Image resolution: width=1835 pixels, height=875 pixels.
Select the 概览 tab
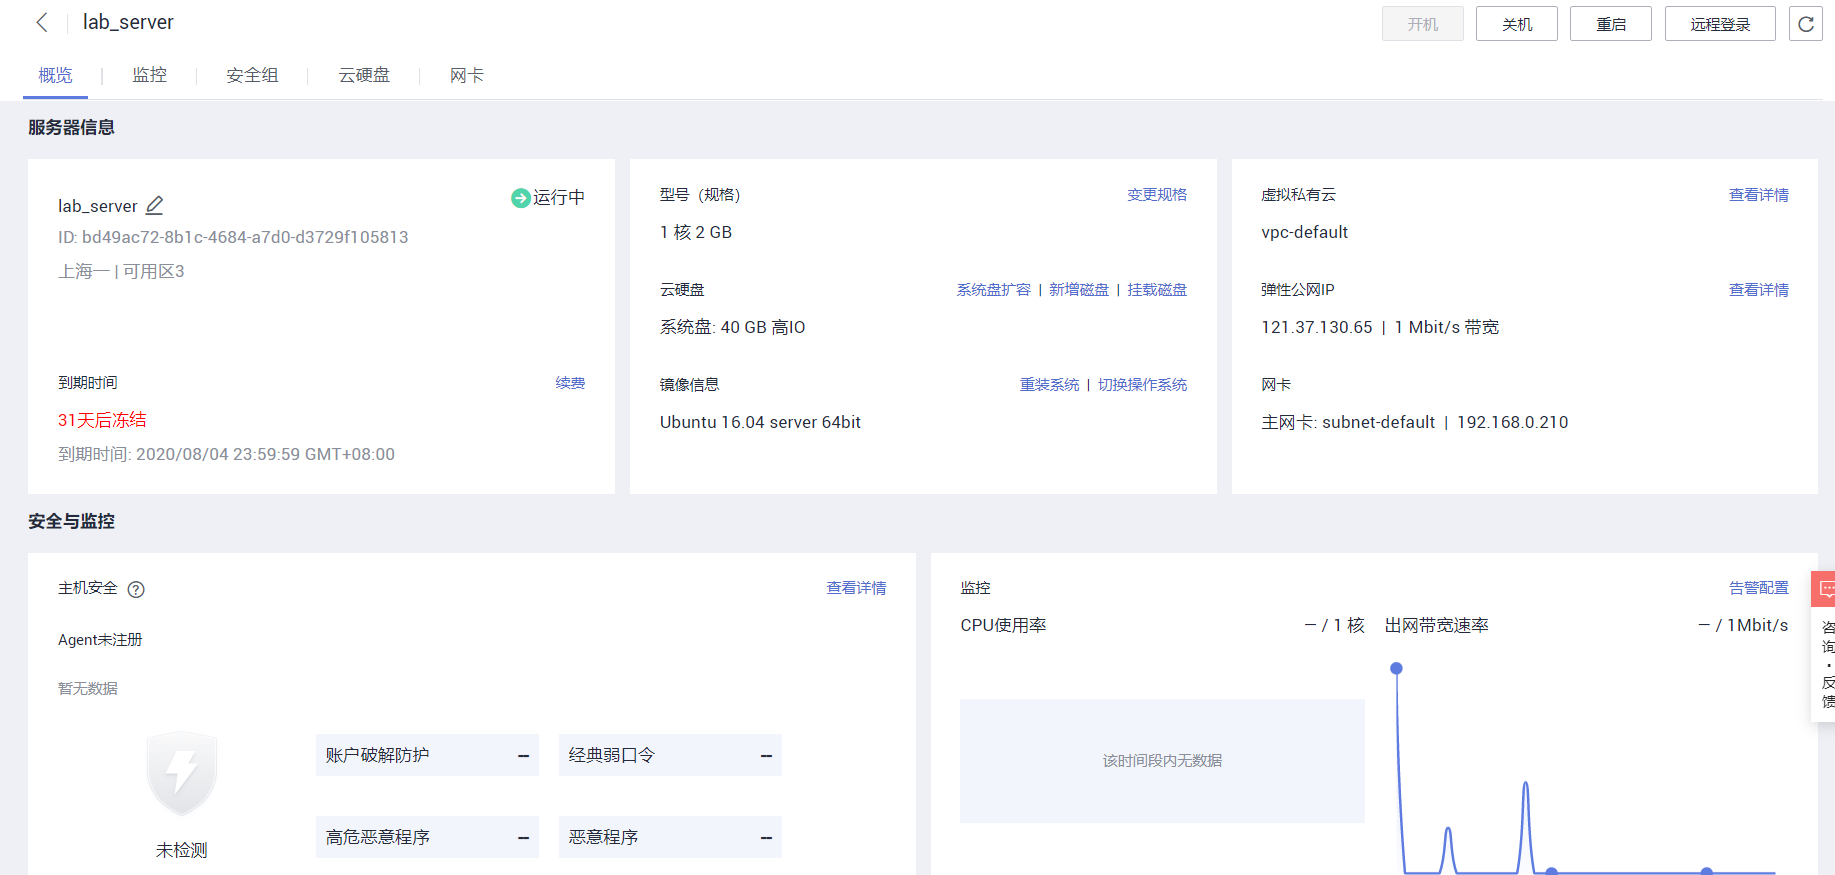[55, 75]
